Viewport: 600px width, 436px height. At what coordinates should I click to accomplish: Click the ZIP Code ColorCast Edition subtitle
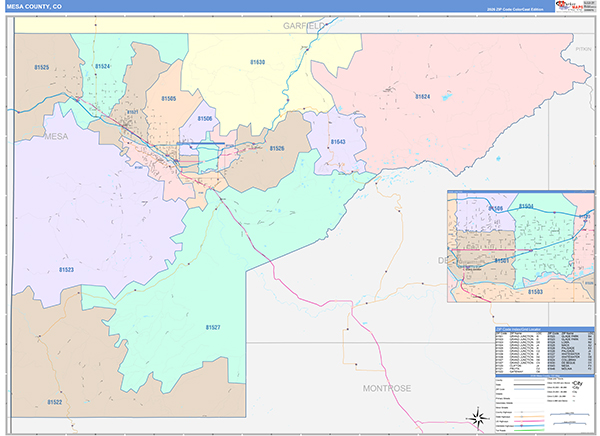(x=515, y=9)
